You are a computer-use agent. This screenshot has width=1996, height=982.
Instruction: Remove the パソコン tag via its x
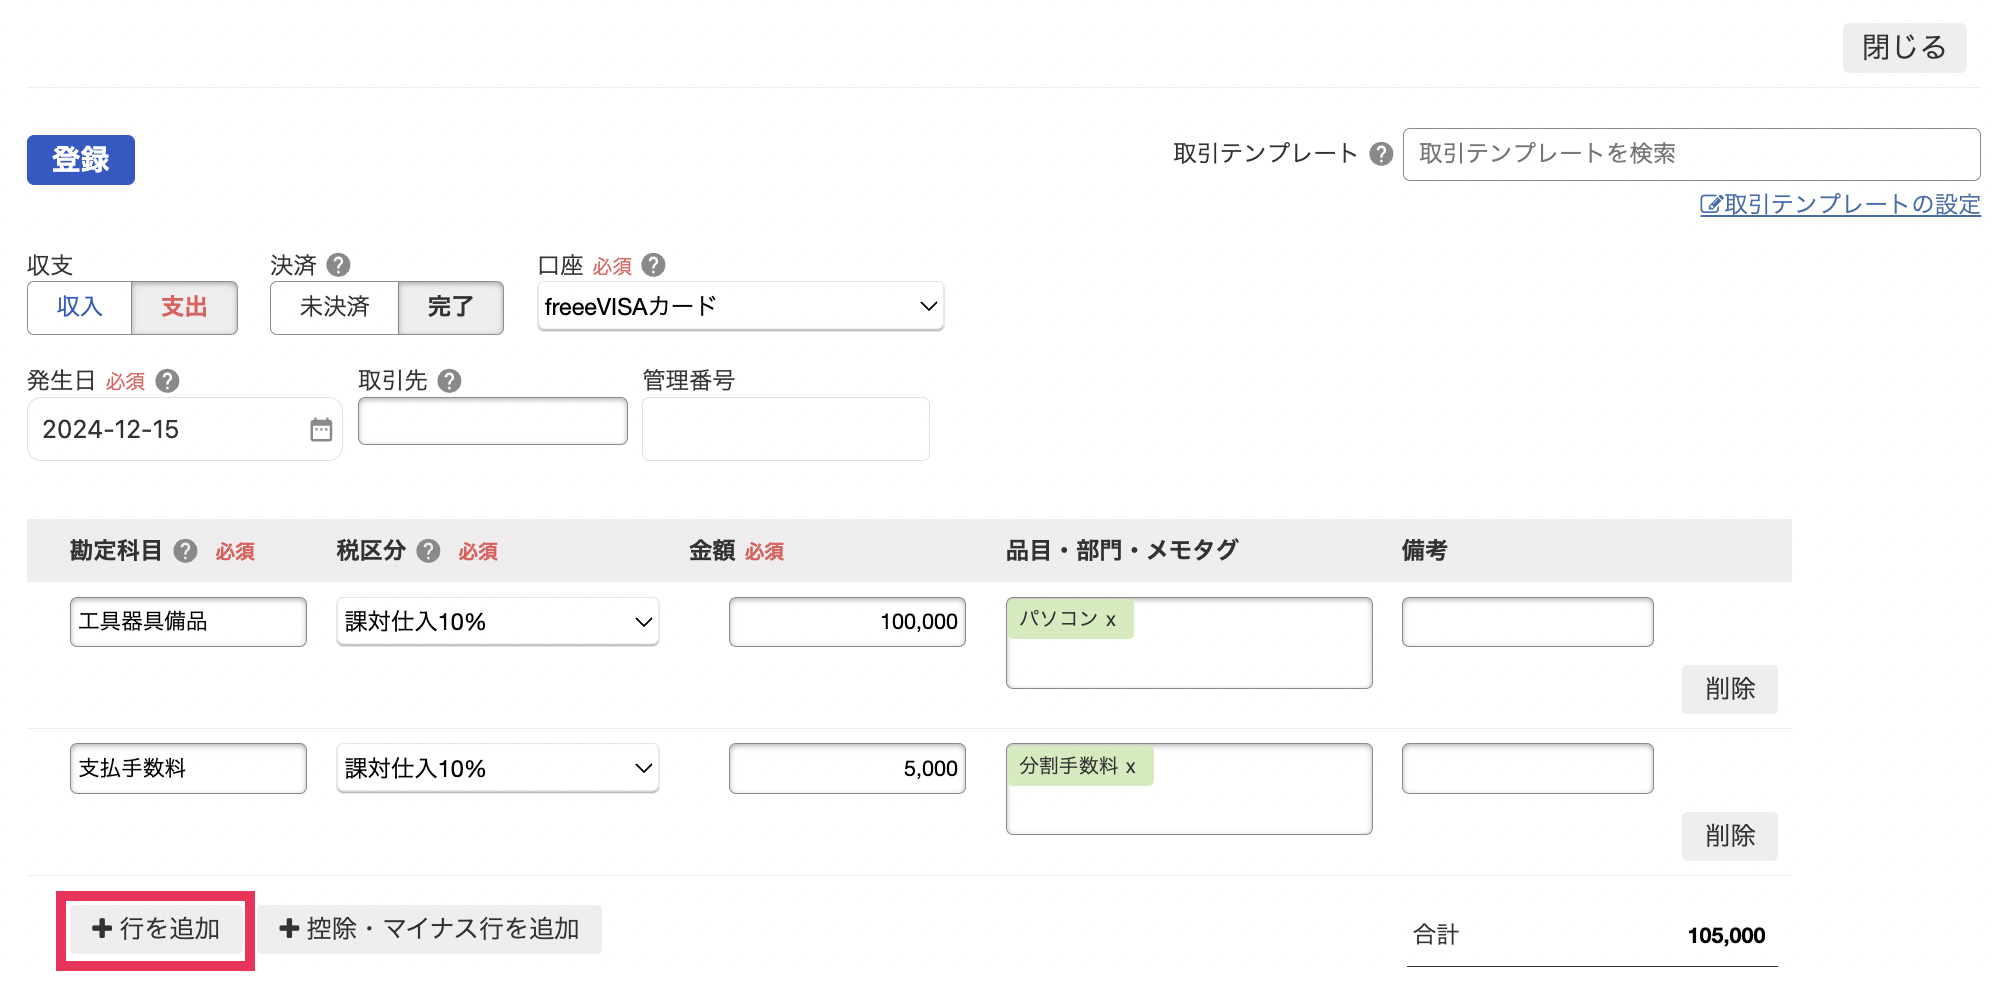pos(1111,620)
